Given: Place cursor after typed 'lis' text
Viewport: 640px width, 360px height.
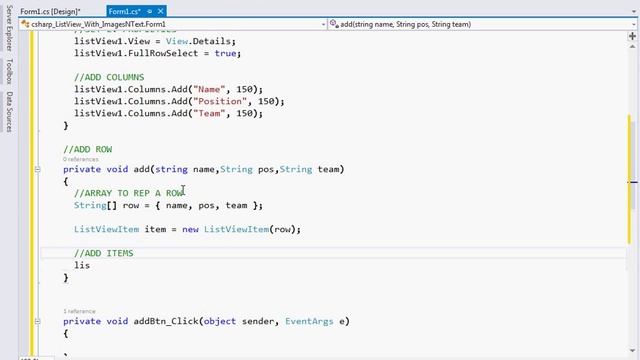Looking at the screenshot, I should coord(90,265).
